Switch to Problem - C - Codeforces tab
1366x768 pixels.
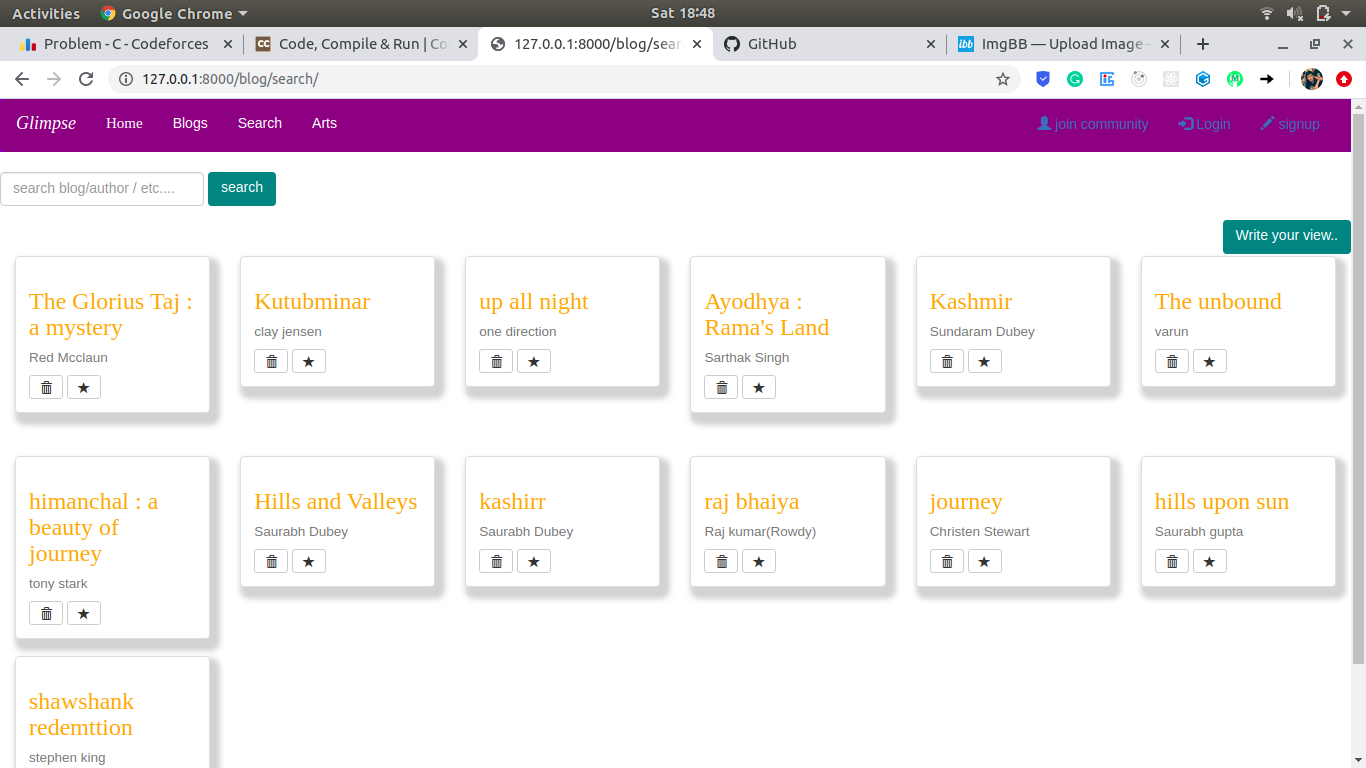coord(125,44)
